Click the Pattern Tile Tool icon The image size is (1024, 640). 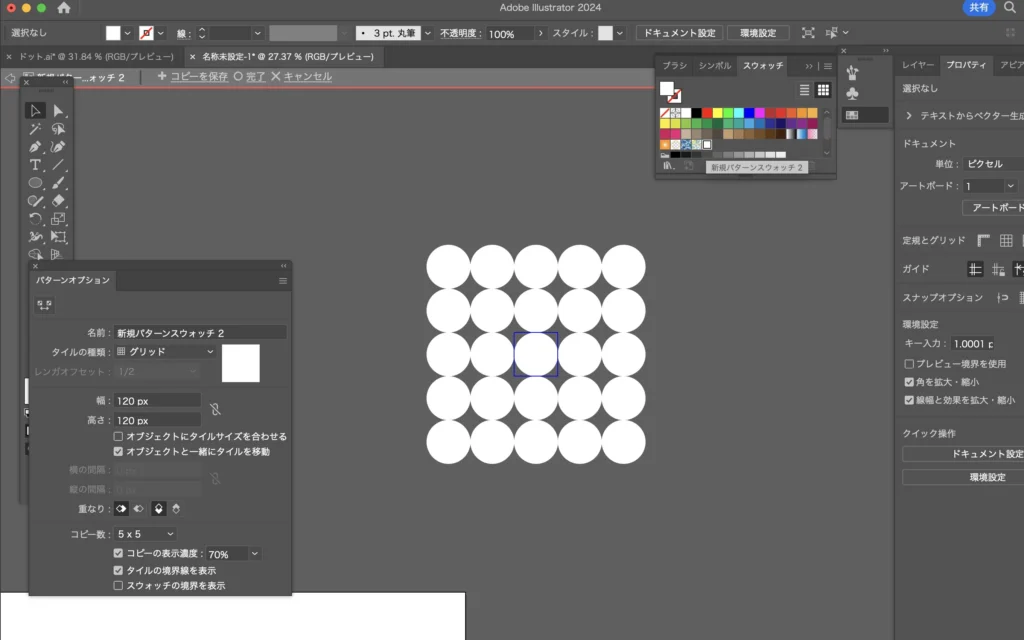click(x=44, y=304)
